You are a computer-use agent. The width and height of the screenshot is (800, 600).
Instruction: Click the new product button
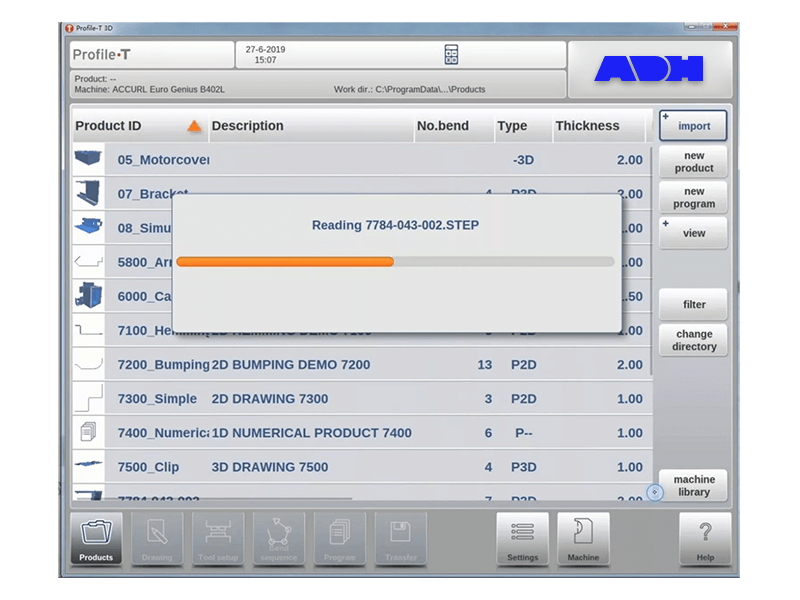[x=693, y=162]
